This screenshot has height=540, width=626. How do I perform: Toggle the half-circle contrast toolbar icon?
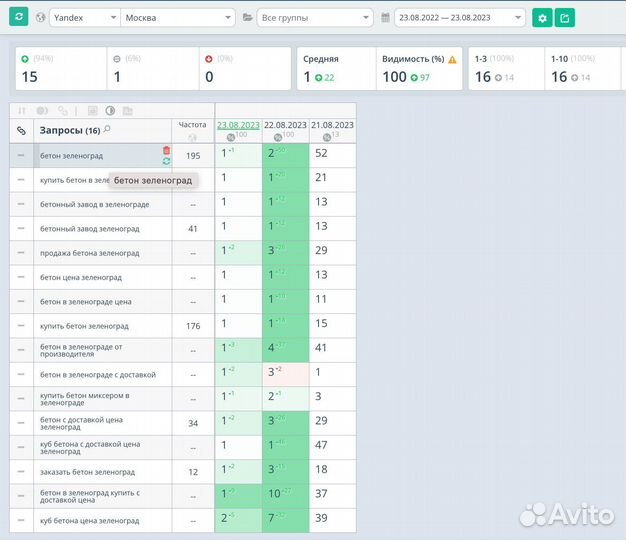pos(110,111)
